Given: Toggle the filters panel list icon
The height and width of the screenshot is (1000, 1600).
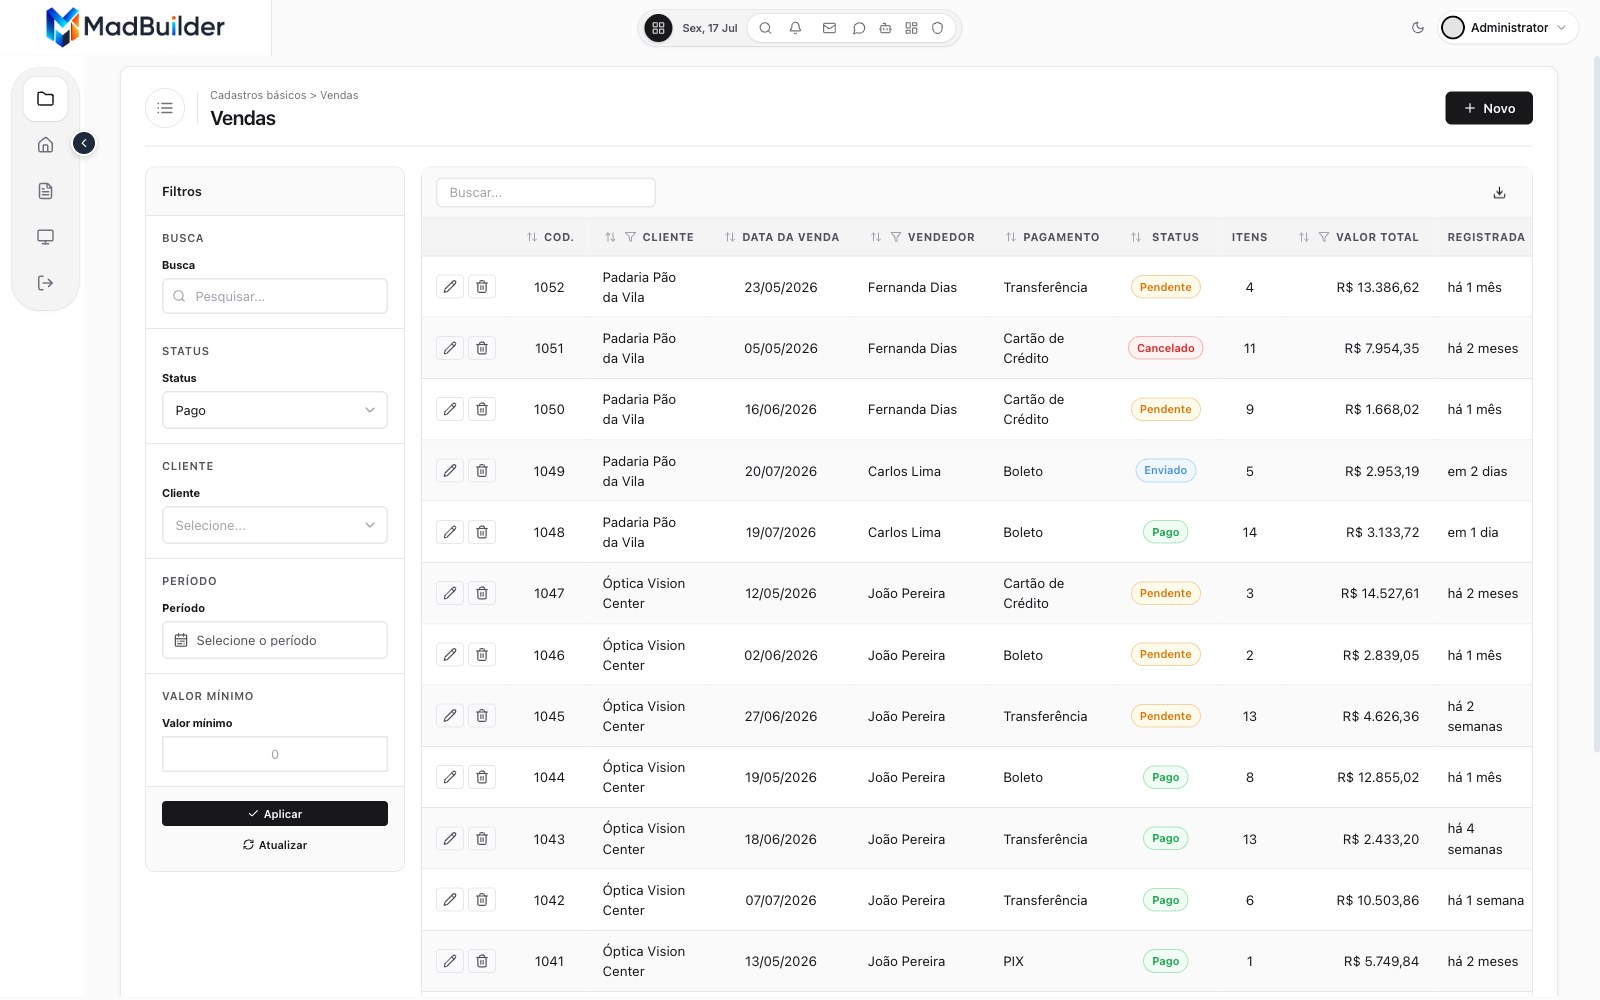Looking at the screenshot, I should 165,108.
